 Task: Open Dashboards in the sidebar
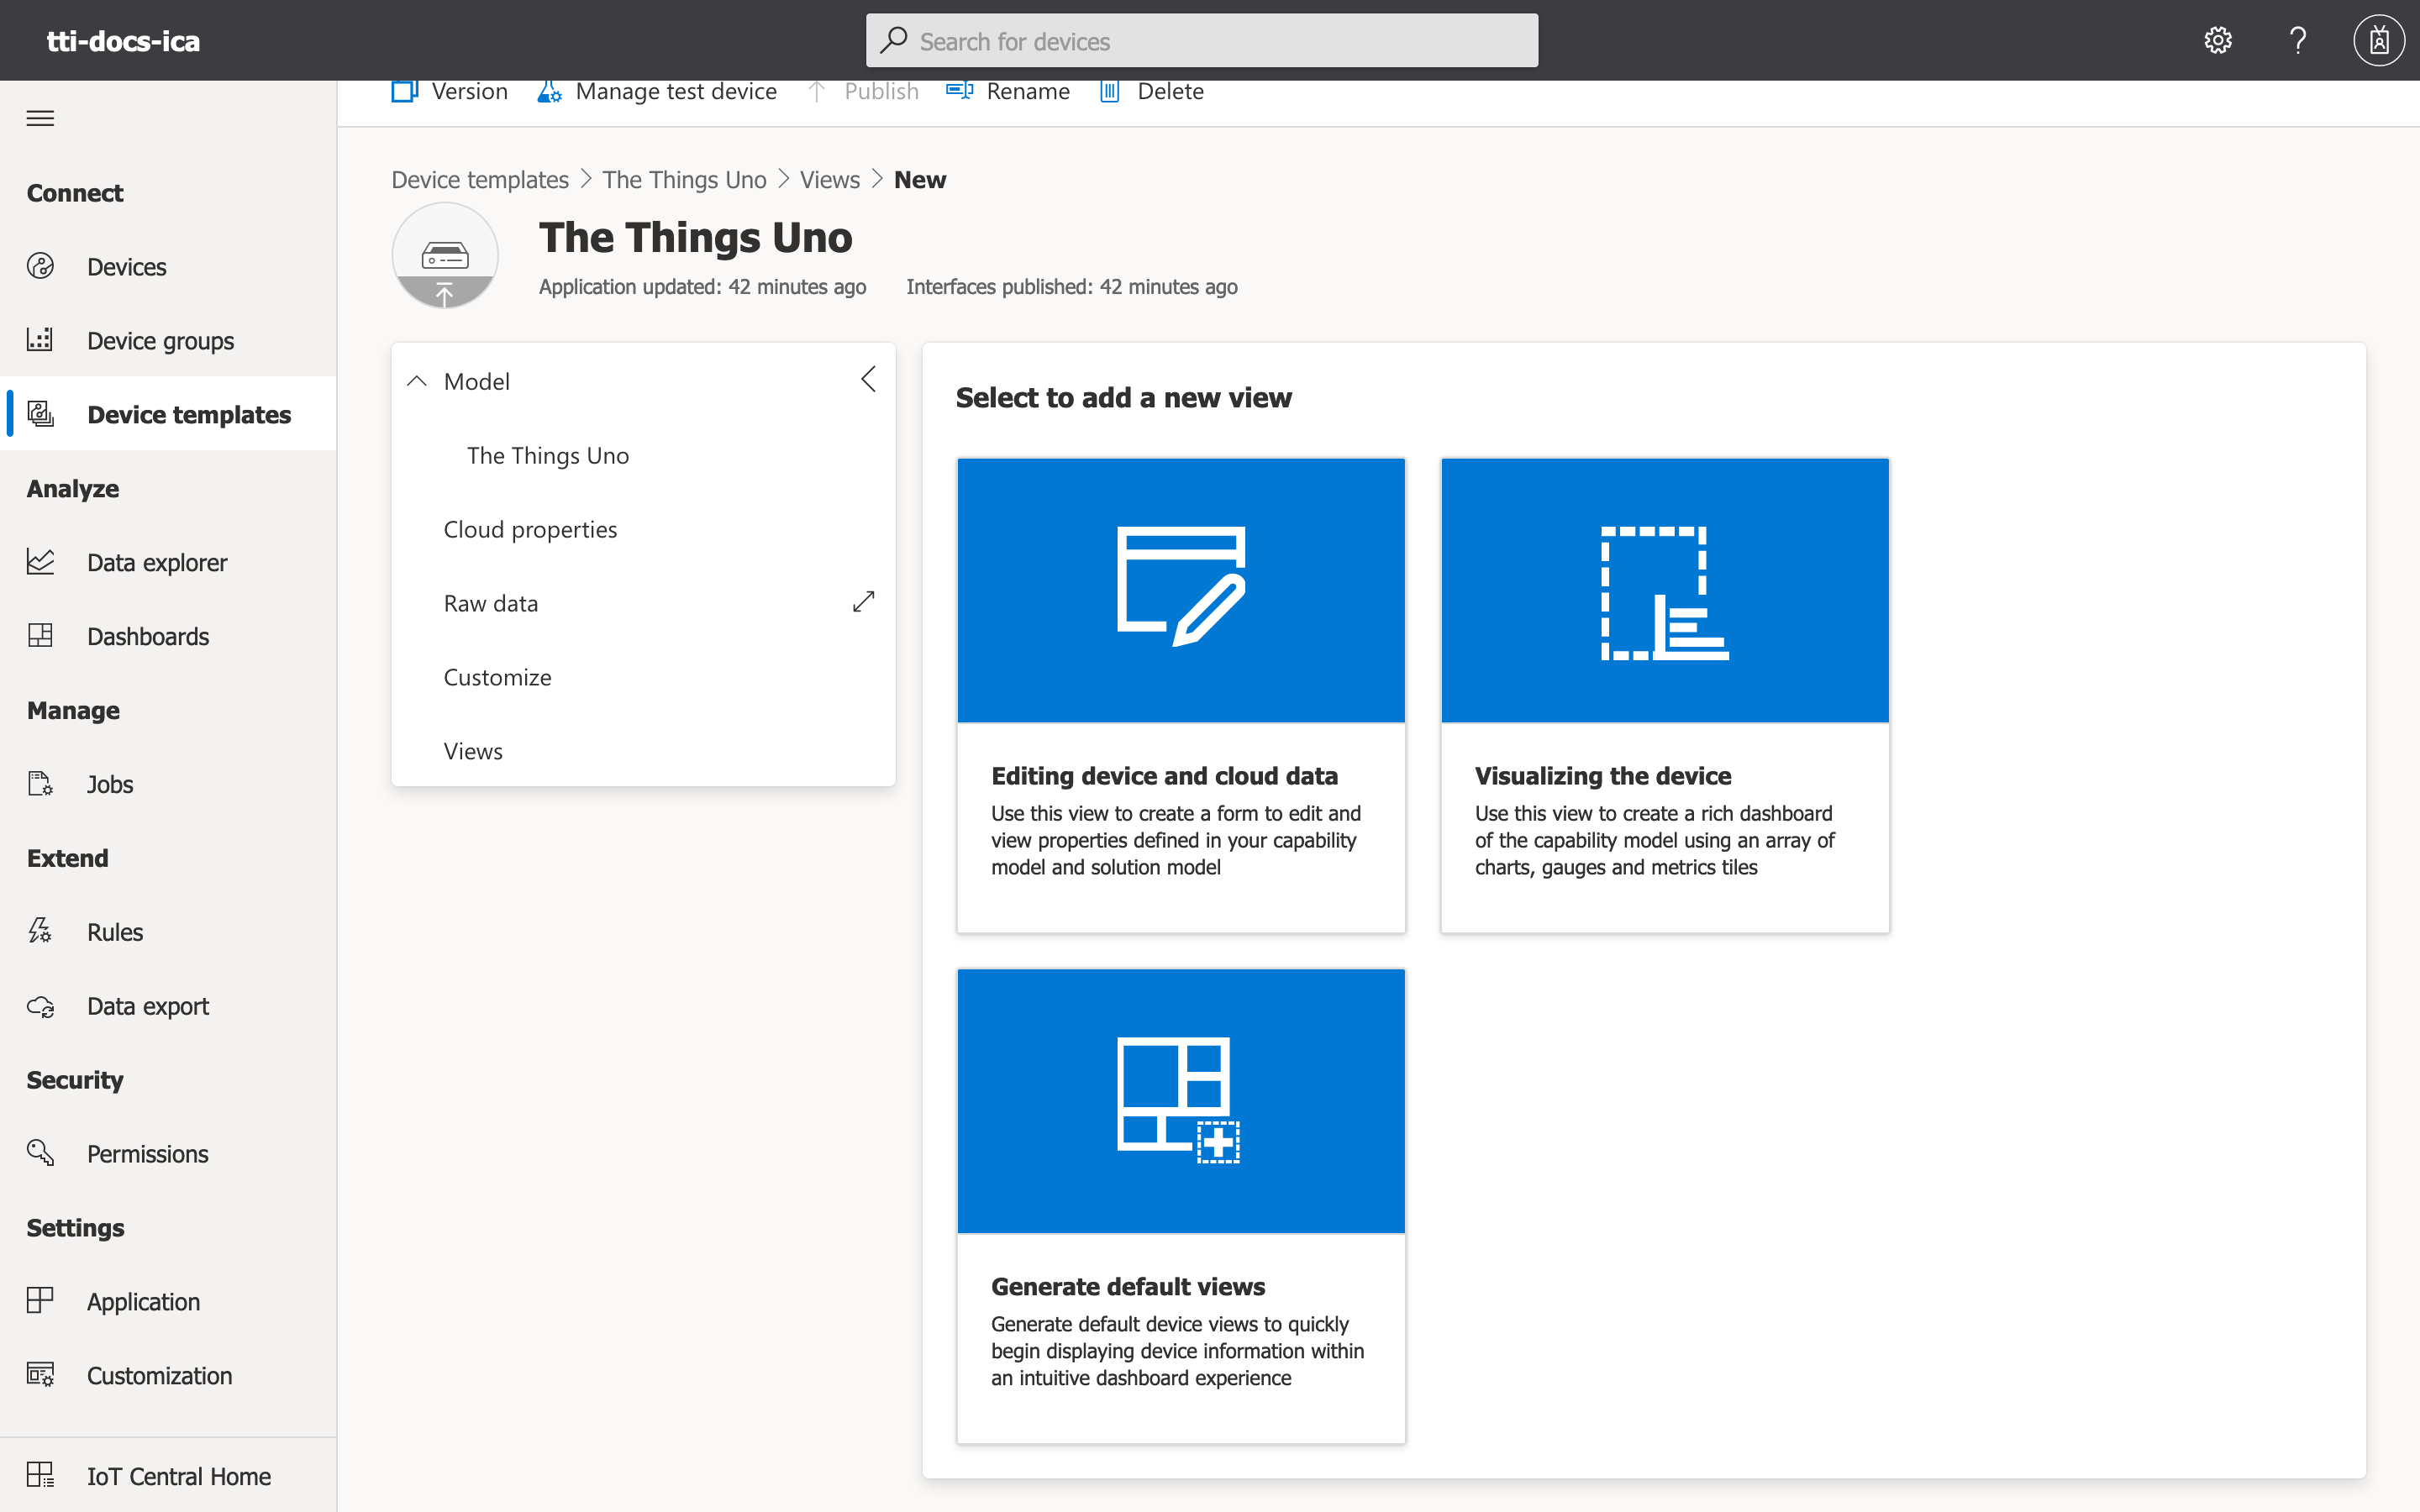coord(148,636)
